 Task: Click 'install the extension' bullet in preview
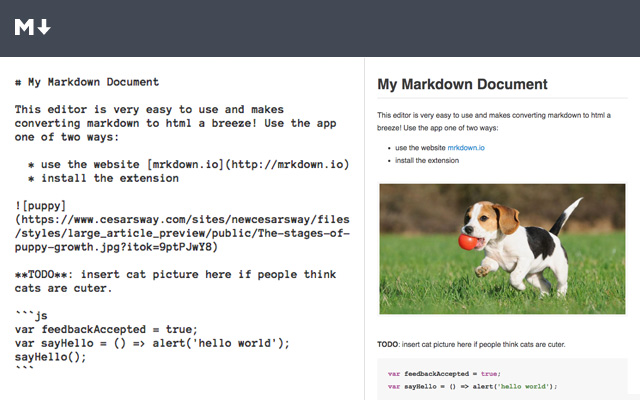[x=427, y=160]
